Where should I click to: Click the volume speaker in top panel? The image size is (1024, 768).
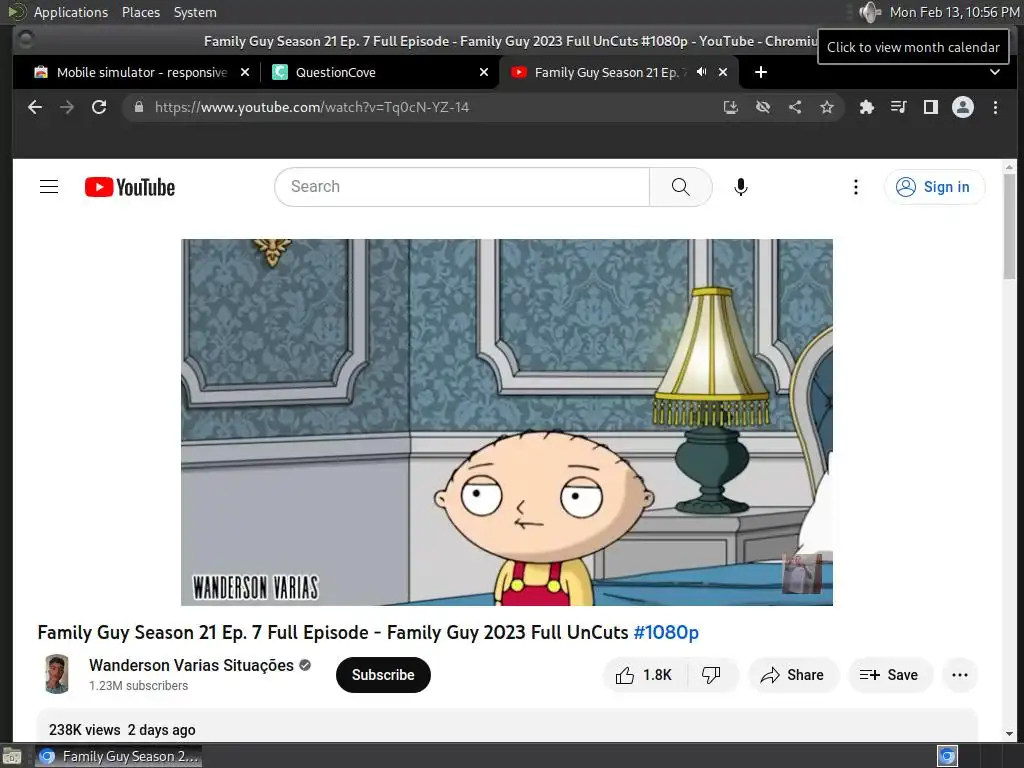click(870, 12)
